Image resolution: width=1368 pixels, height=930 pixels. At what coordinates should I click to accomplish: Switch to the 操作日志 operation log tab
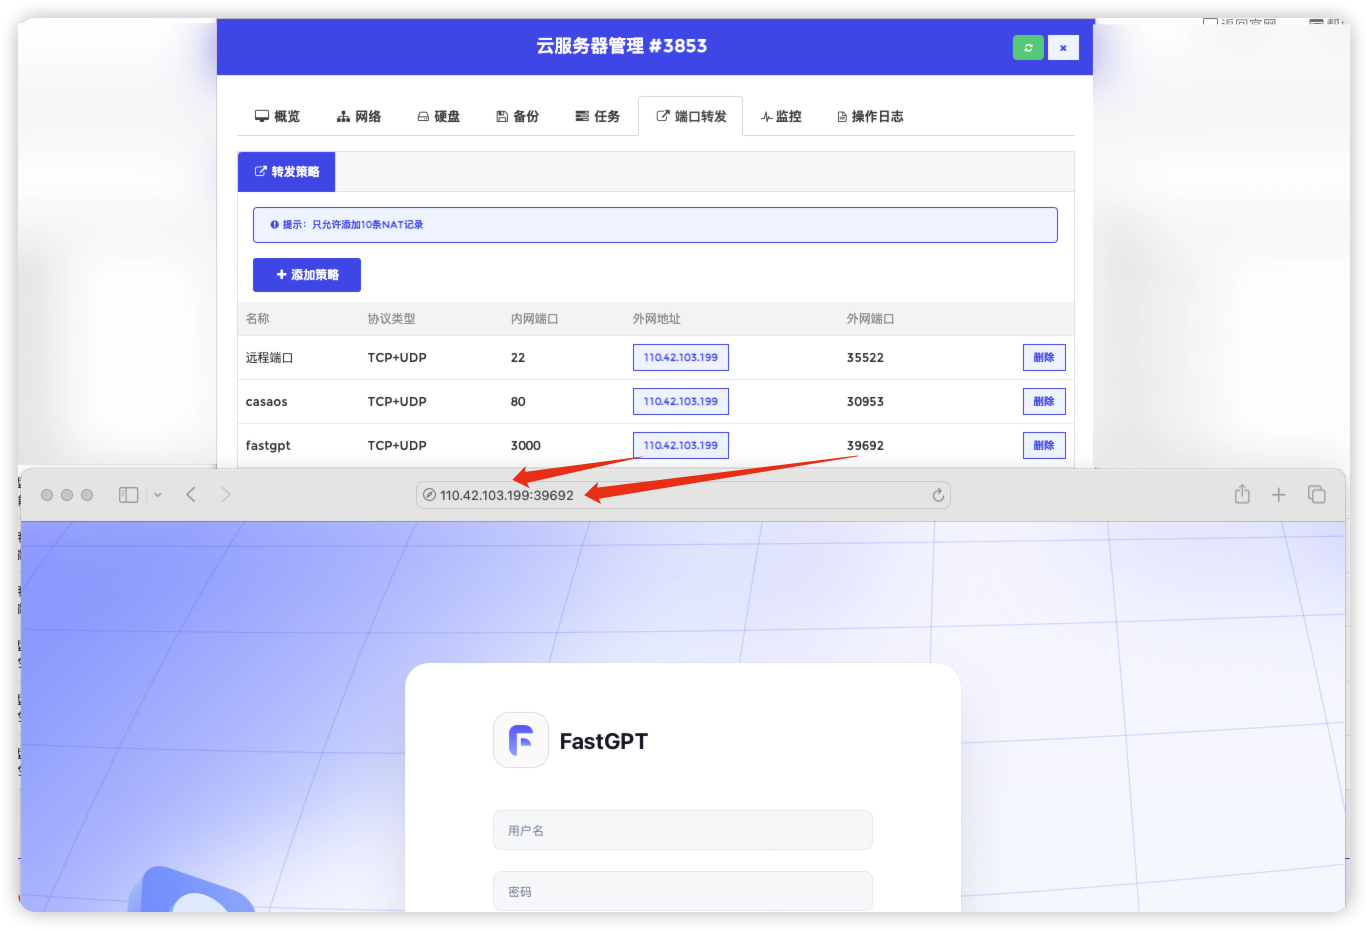click(870, 116)
